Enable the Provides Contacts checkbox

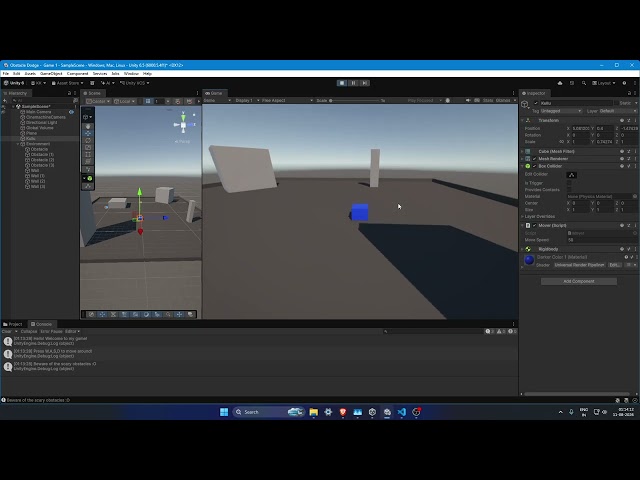(569, 190)
